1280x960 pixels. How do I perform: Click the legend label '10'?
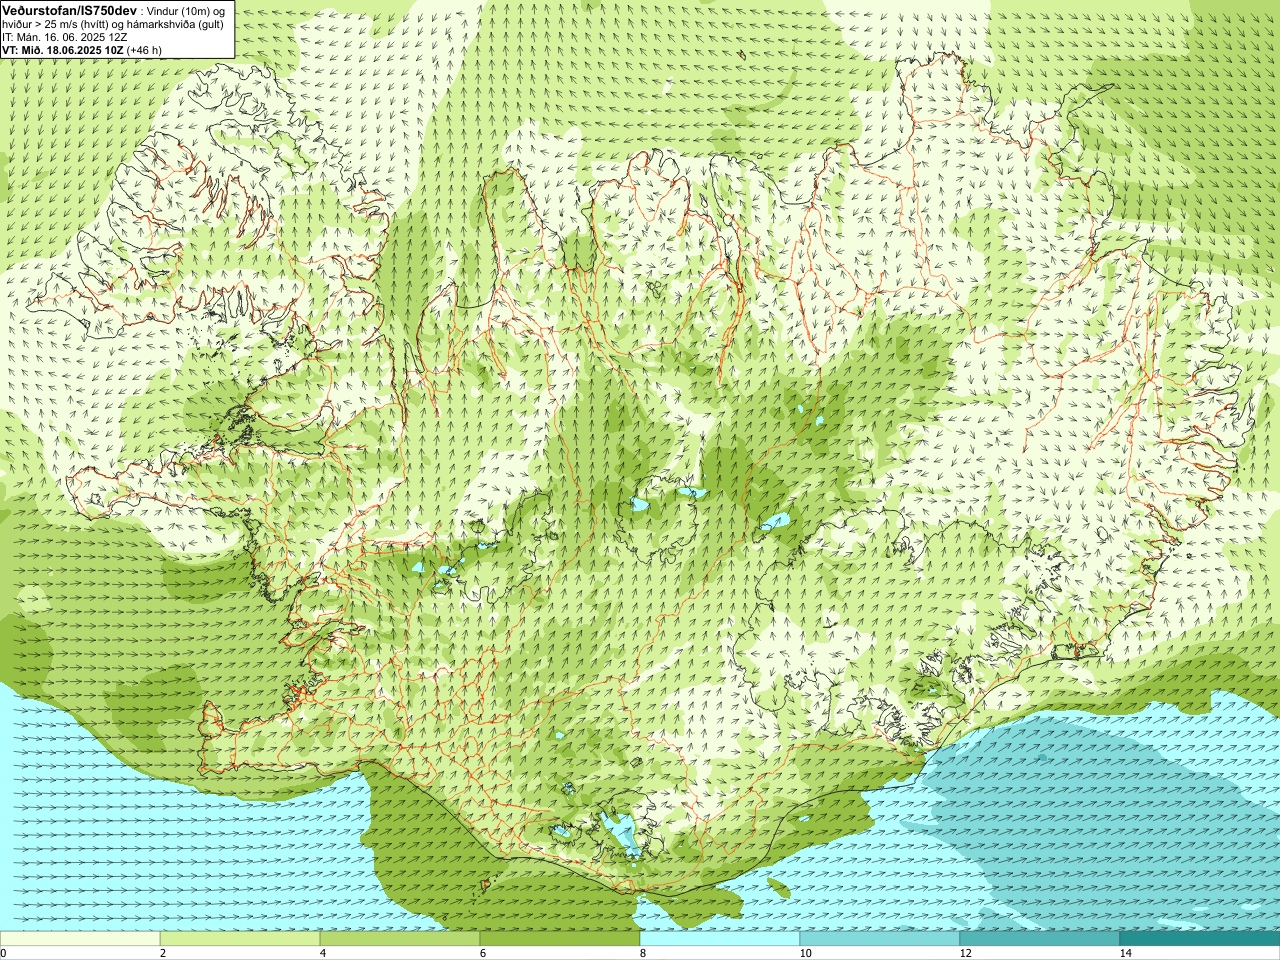tap(805, 953)
